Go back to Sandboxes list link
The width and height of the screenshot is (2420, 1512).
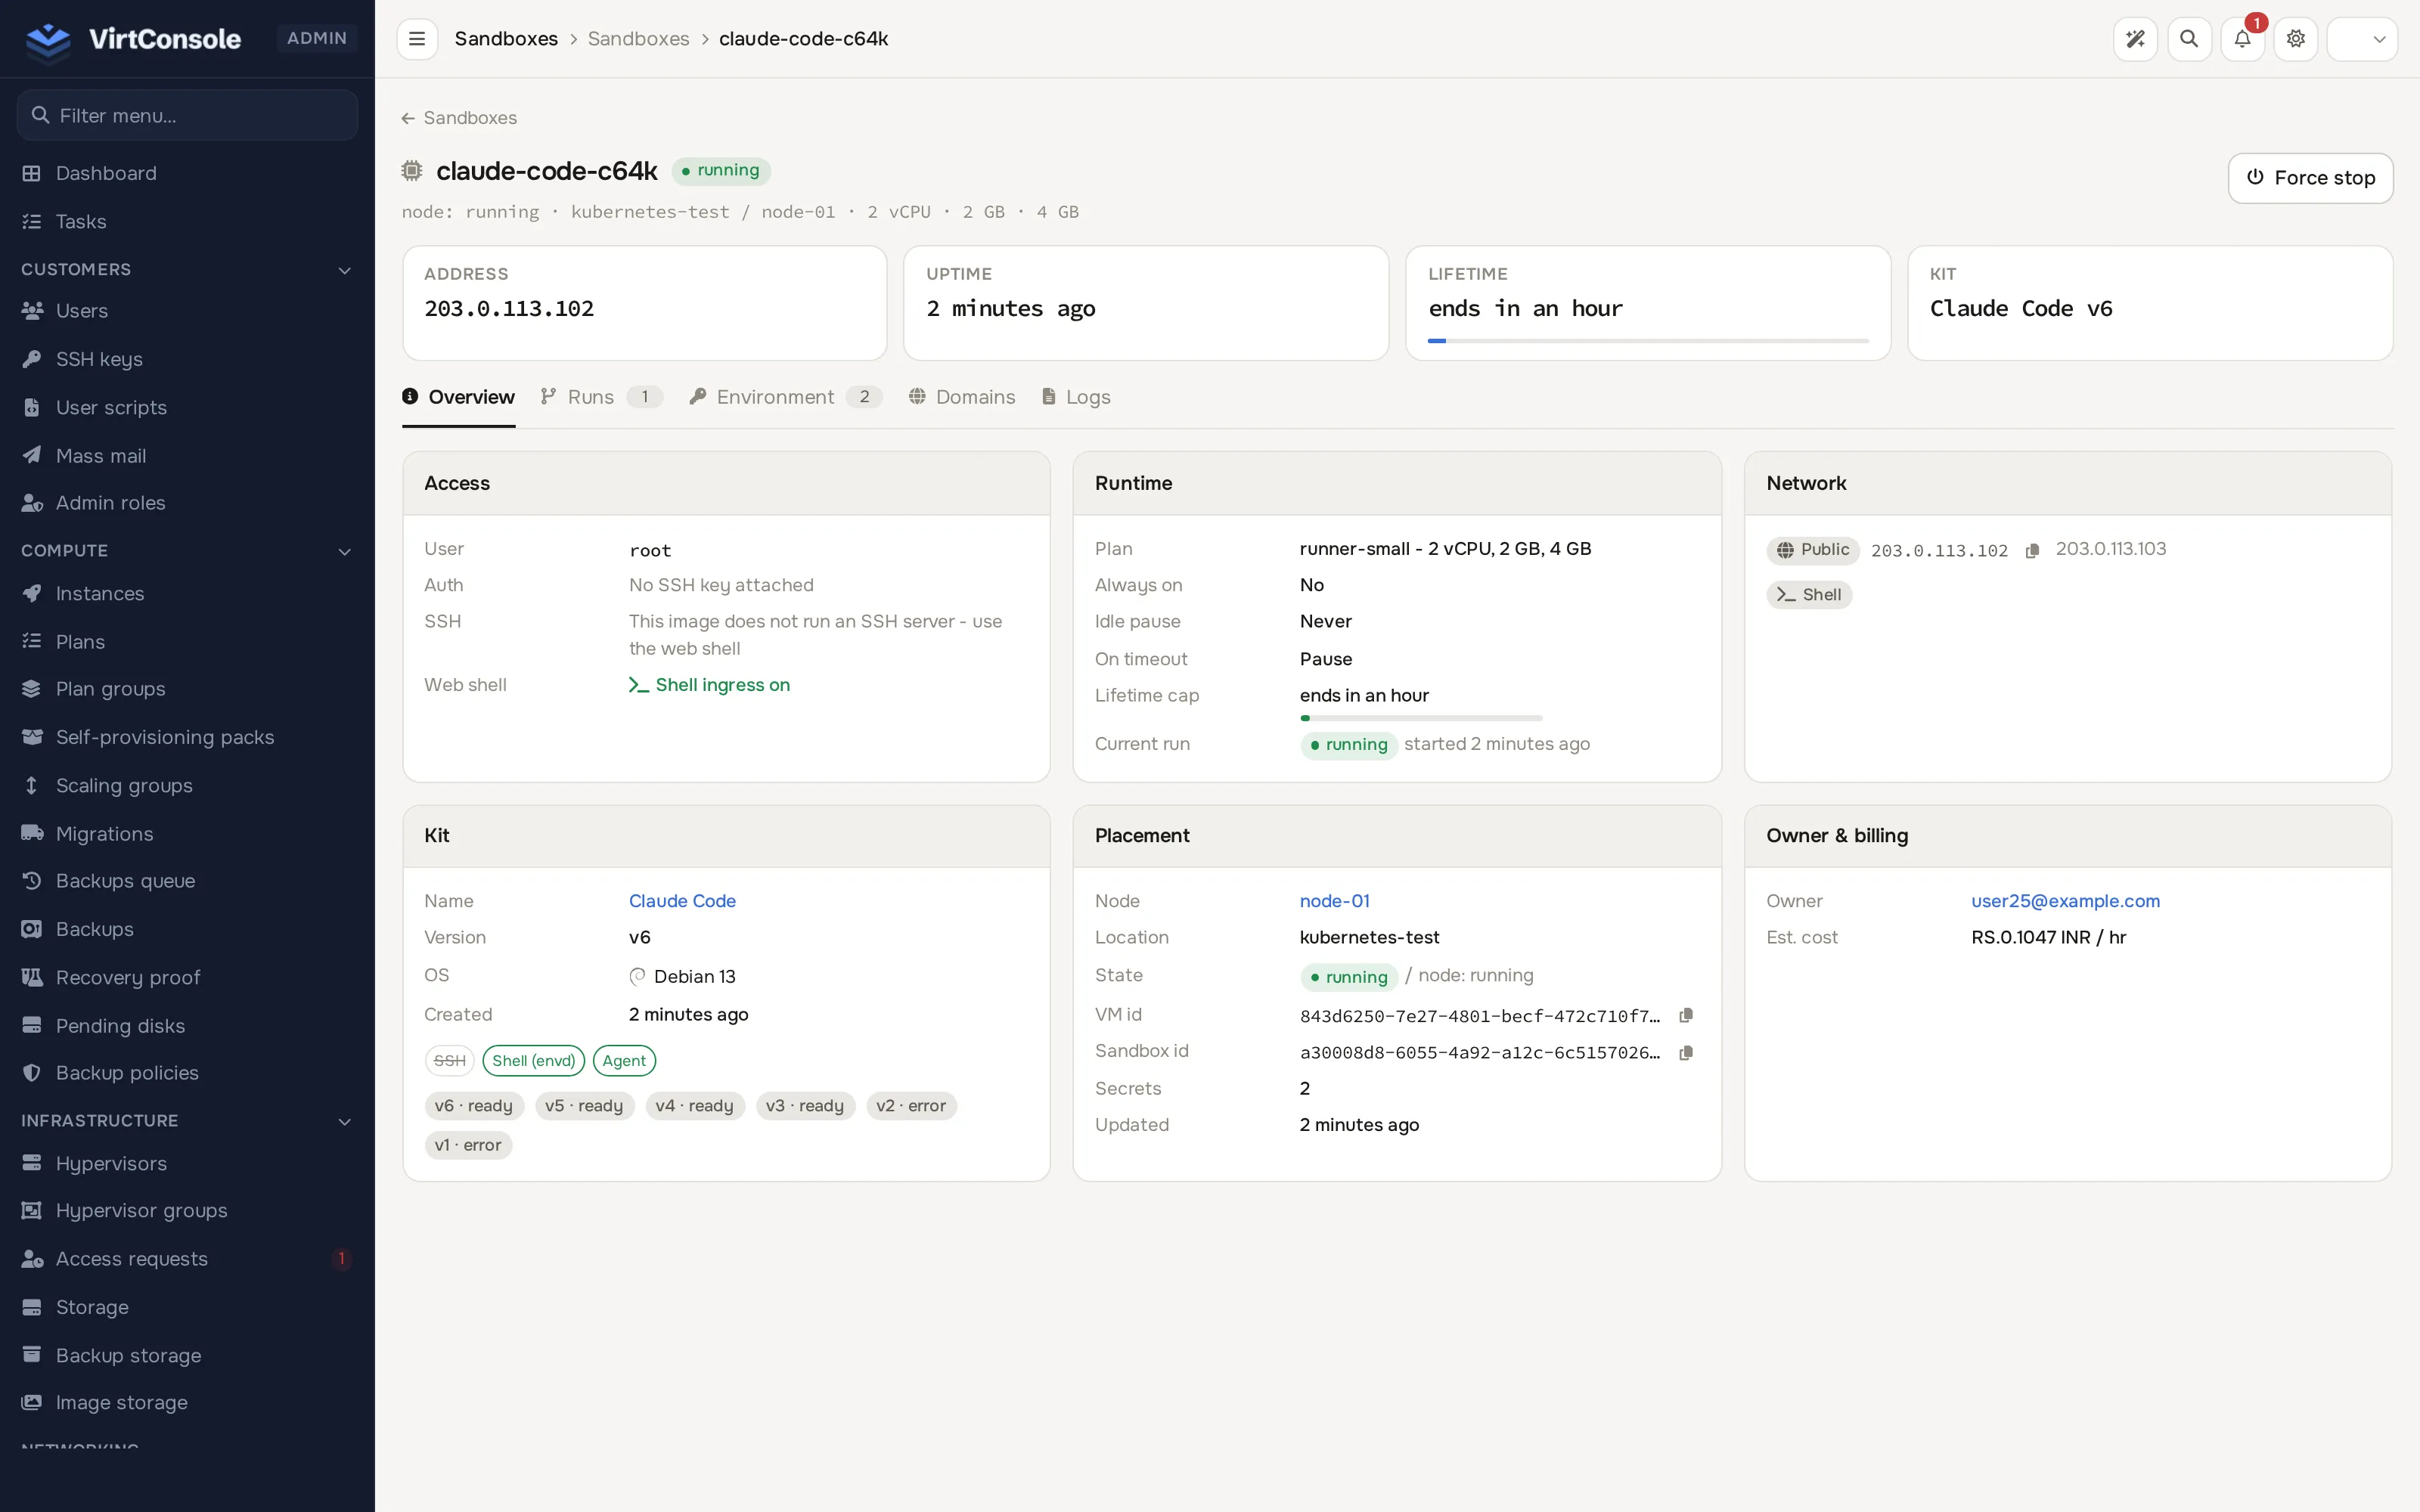[459, 118]
